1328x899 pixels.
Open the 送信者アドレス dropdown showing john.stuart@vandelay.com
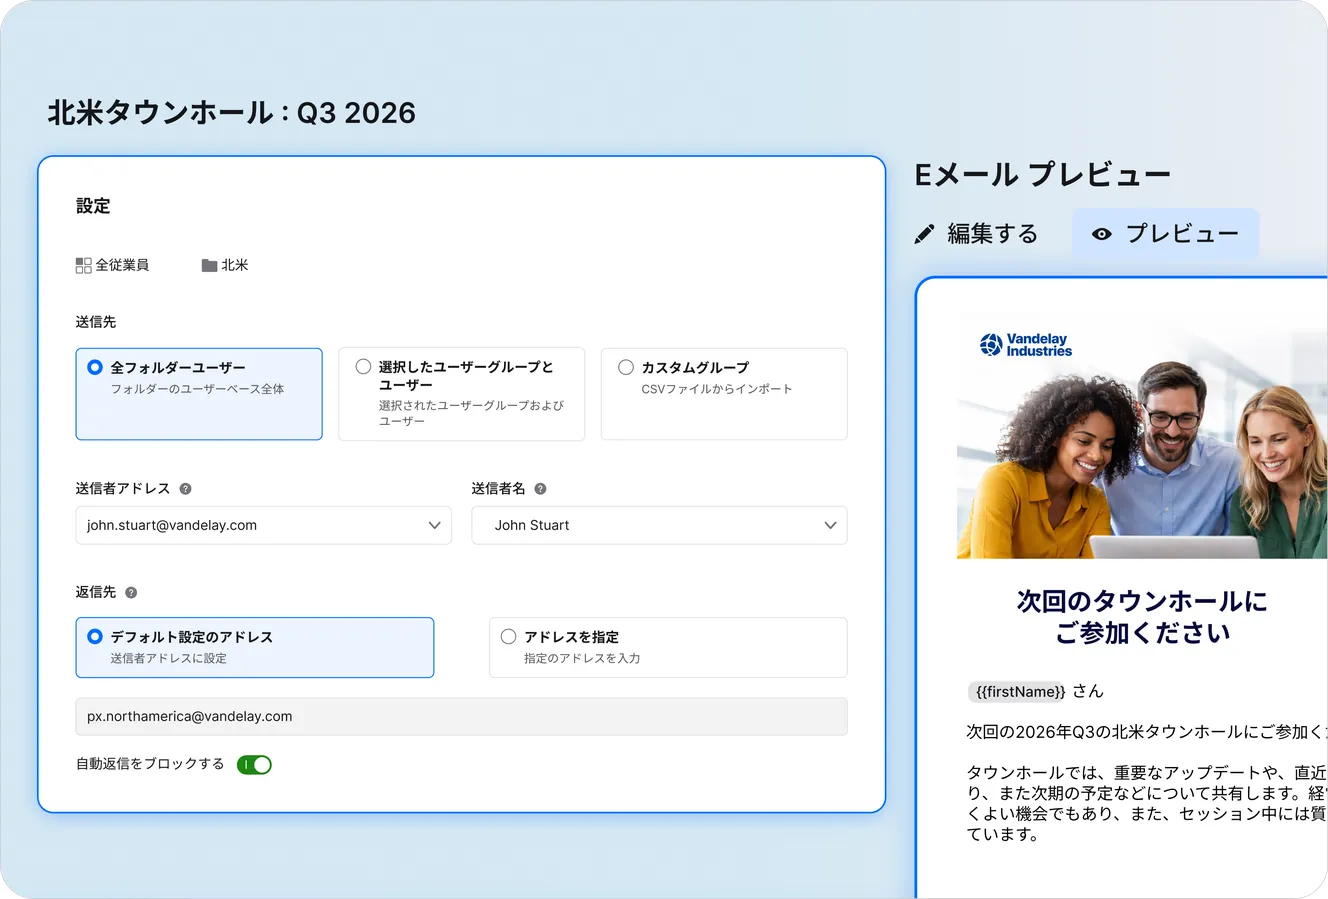264,526
